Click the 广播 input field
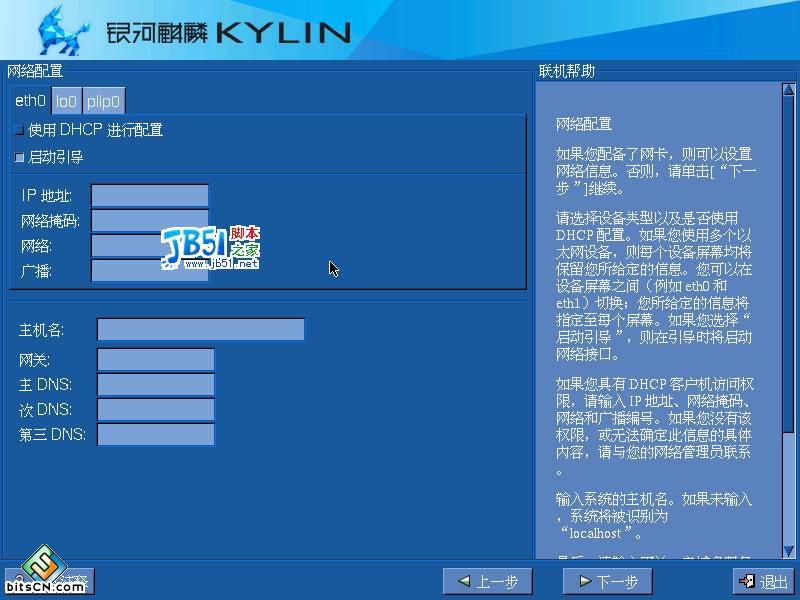800x600 pixels. point(150,271)
